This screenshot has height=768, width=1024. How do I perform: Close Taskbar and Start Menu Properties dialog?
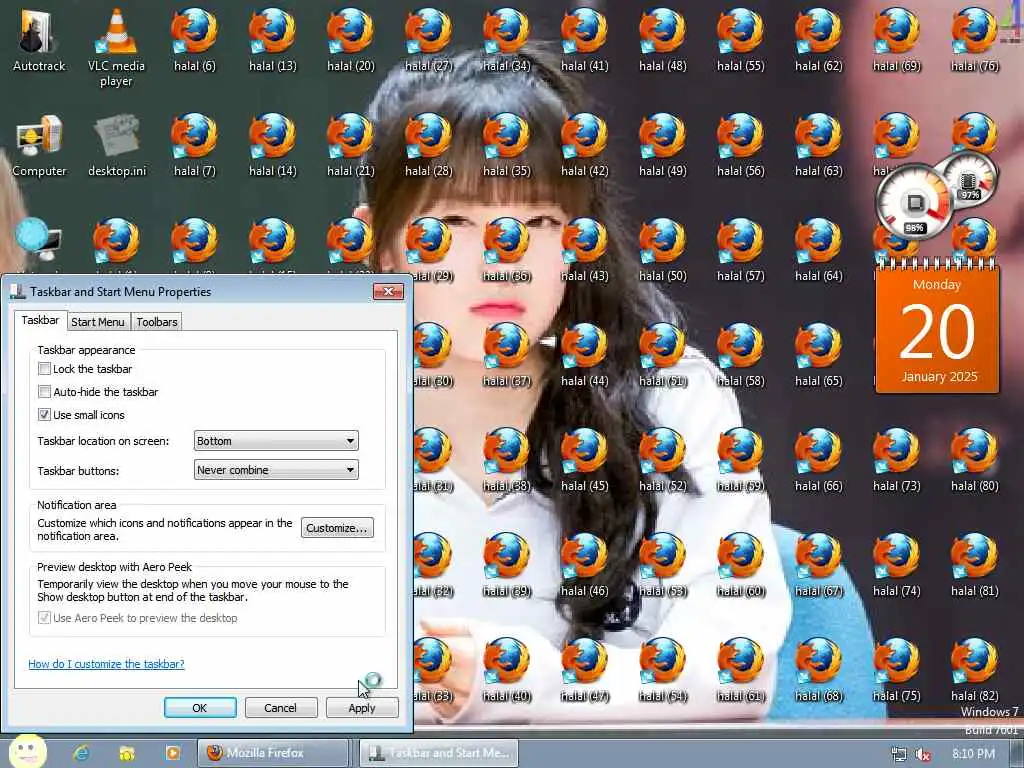[388, 291]
